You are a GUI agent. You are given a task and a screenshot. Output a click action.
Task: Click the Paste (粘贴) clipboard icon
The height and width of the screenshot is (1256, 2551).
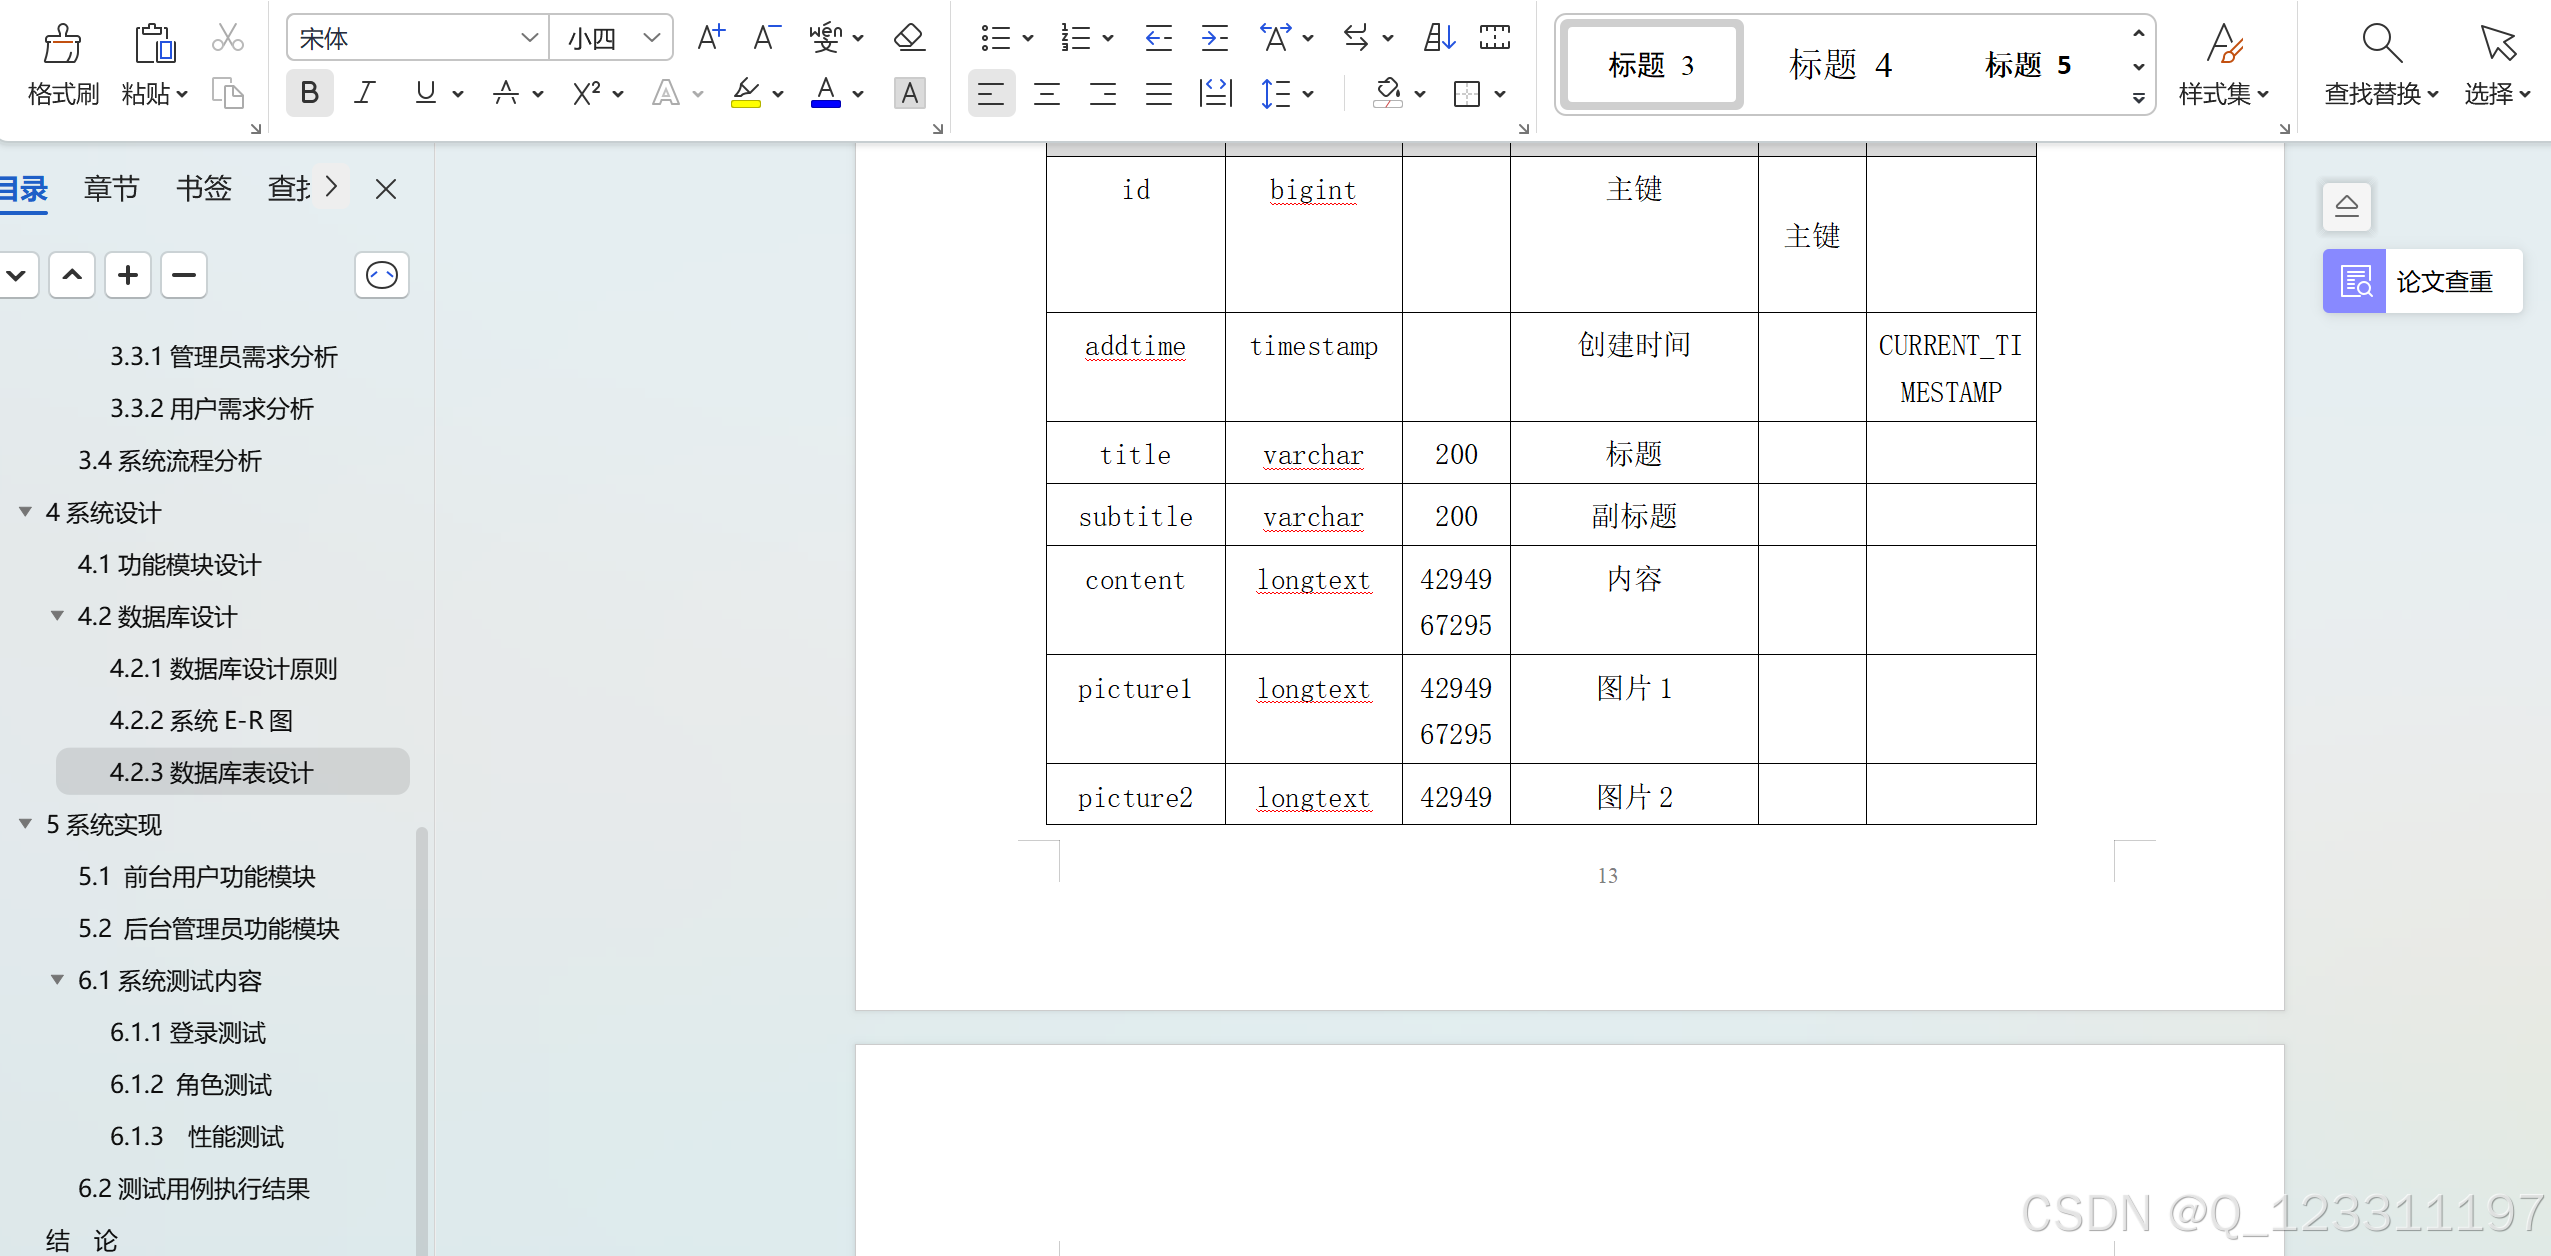tap(155, 44)
